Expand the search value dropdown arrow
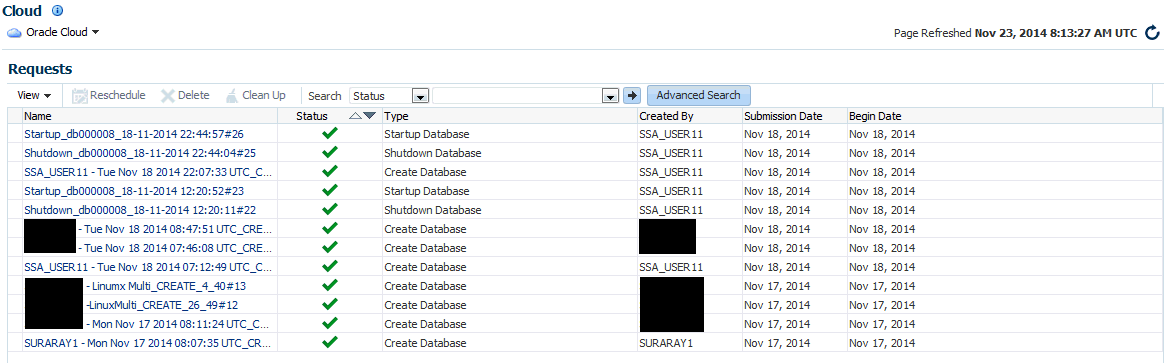This screenshot has height=363, width=1169. 611,96
